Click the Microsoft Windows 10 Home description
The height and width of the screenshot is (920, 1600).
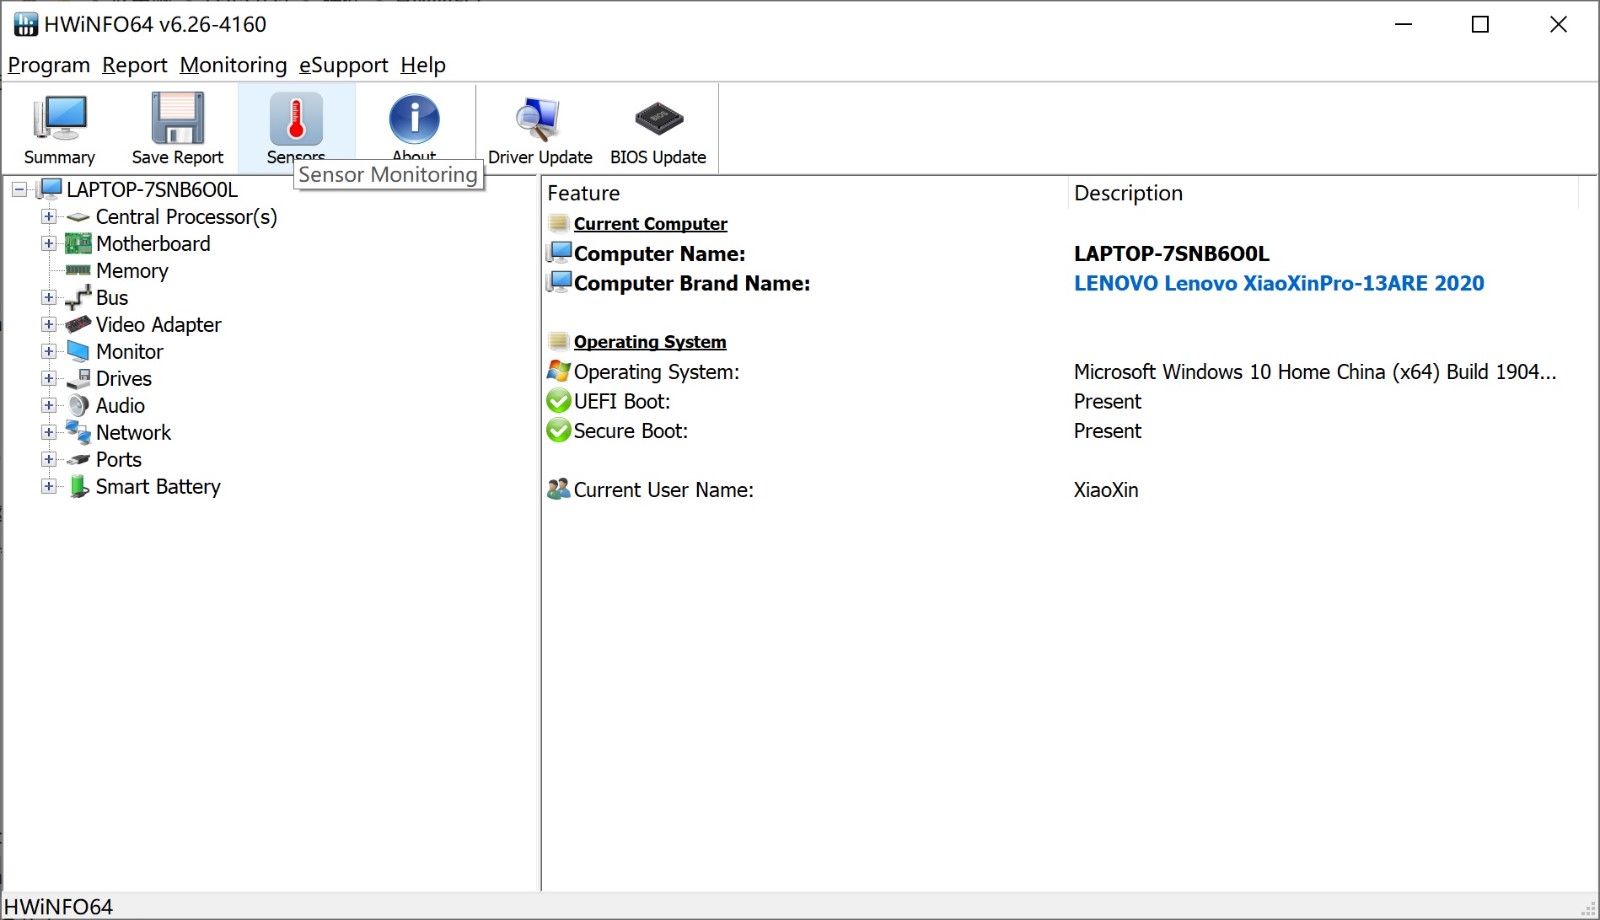coord(1315,372)
